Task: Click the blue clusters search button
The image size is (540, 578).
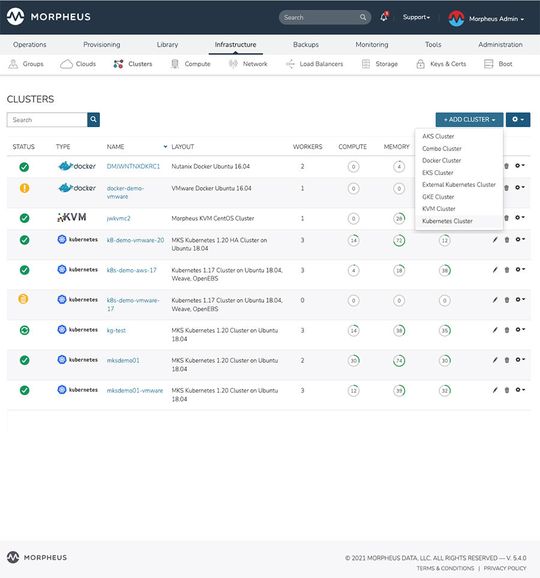Action: coord(94,119)
